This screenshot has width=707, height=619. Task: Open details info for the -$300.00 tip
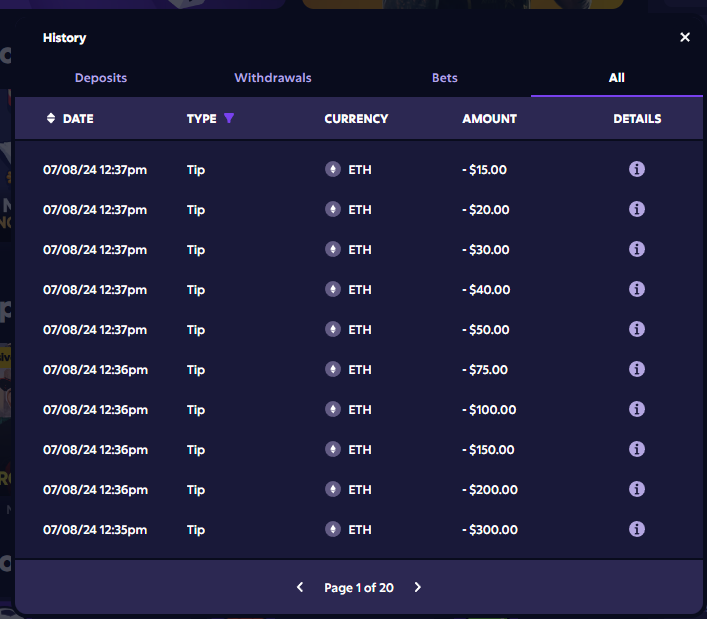coord(637,529)
